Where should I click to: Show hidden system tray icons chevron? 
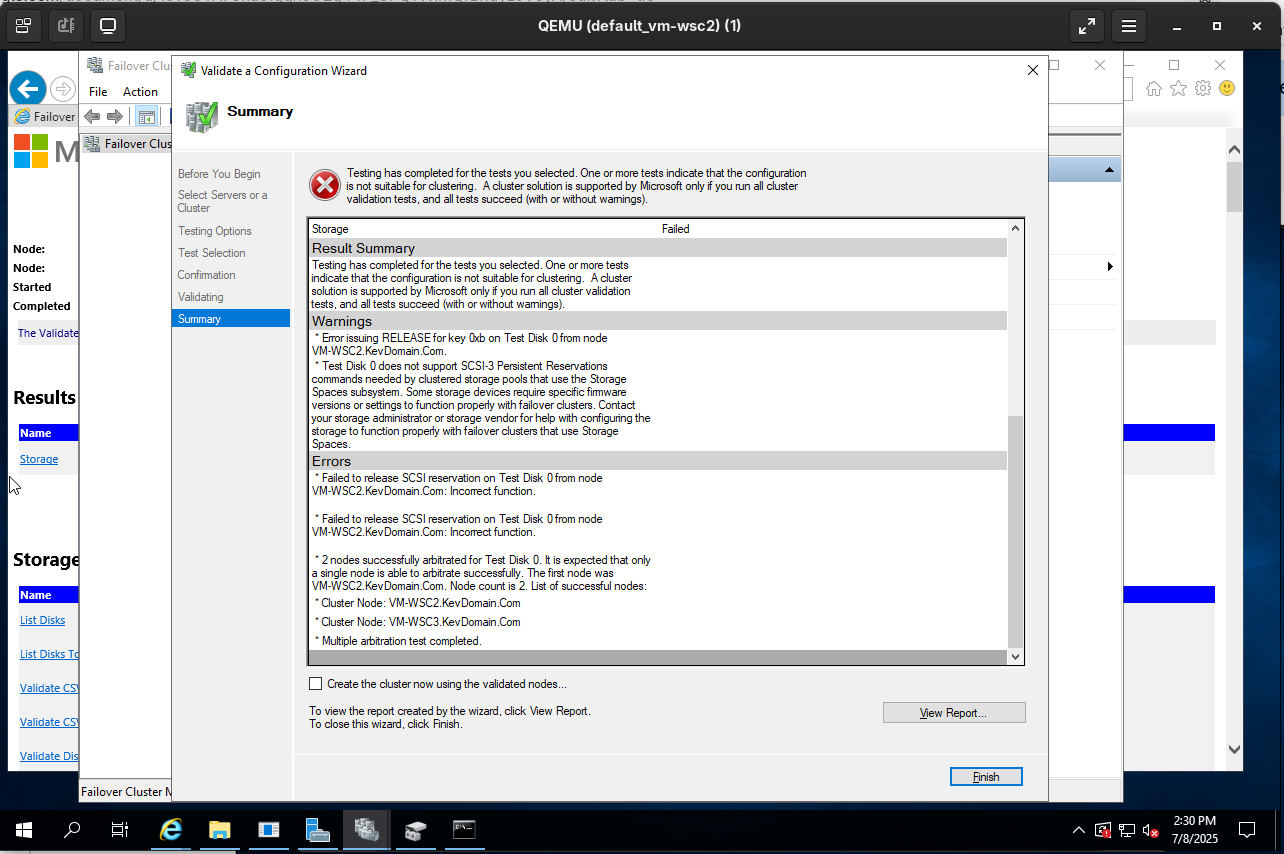pyautogui.click(x=1078, y=830)
